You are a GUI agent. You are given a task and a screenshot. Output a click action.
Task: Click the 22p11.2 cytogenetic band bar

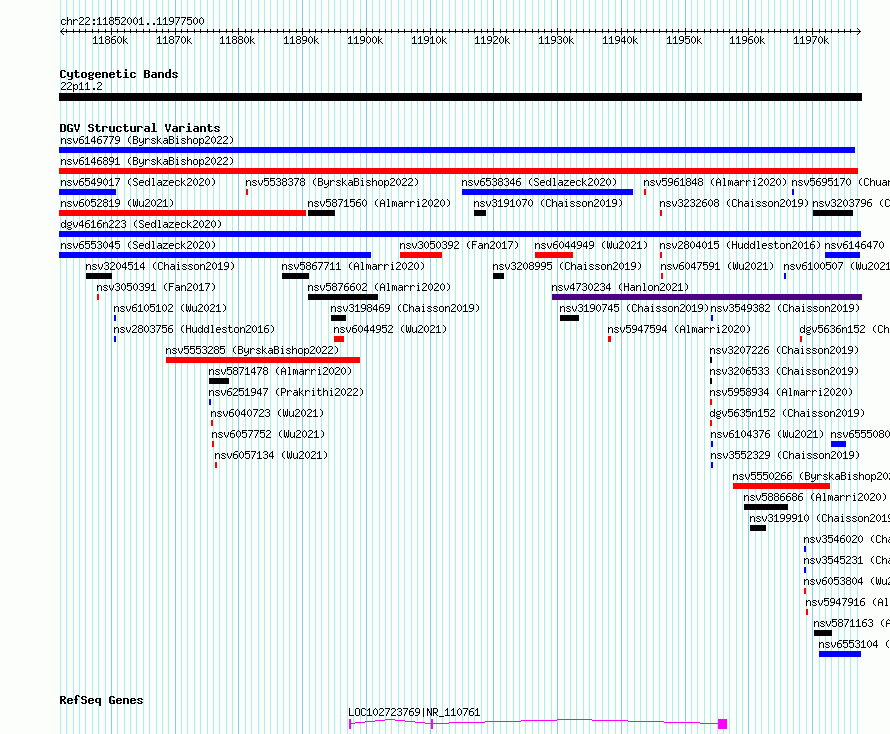460,97
